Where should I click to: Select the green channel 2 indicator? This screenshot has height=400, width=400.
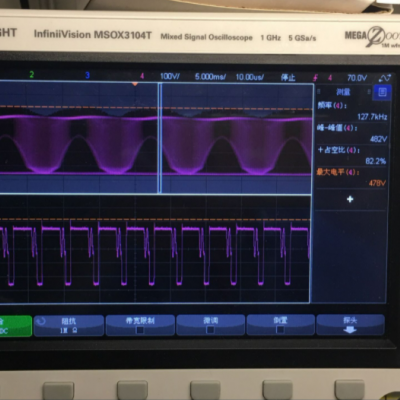[32, 75]
